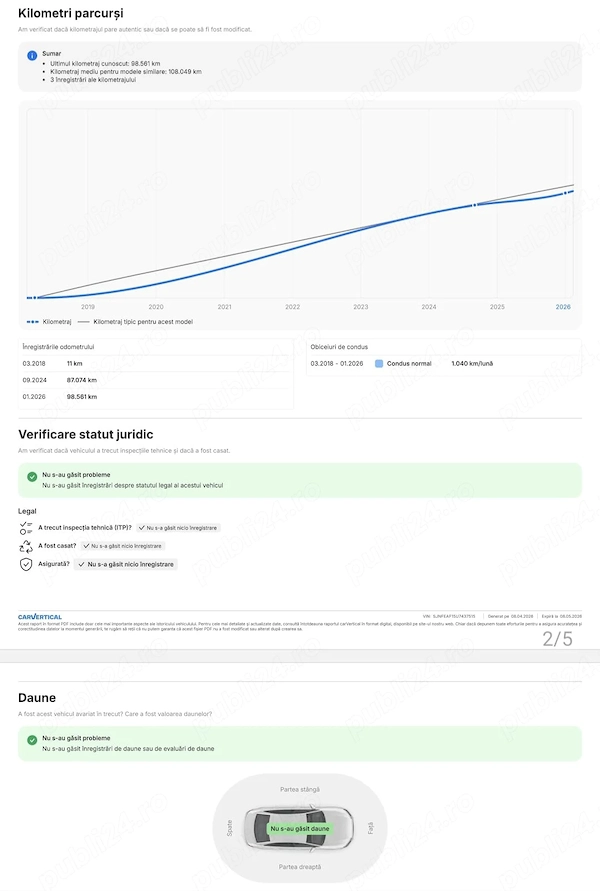Click the car top-view image
Screen dimensions: 600x891
coord(299,828)
